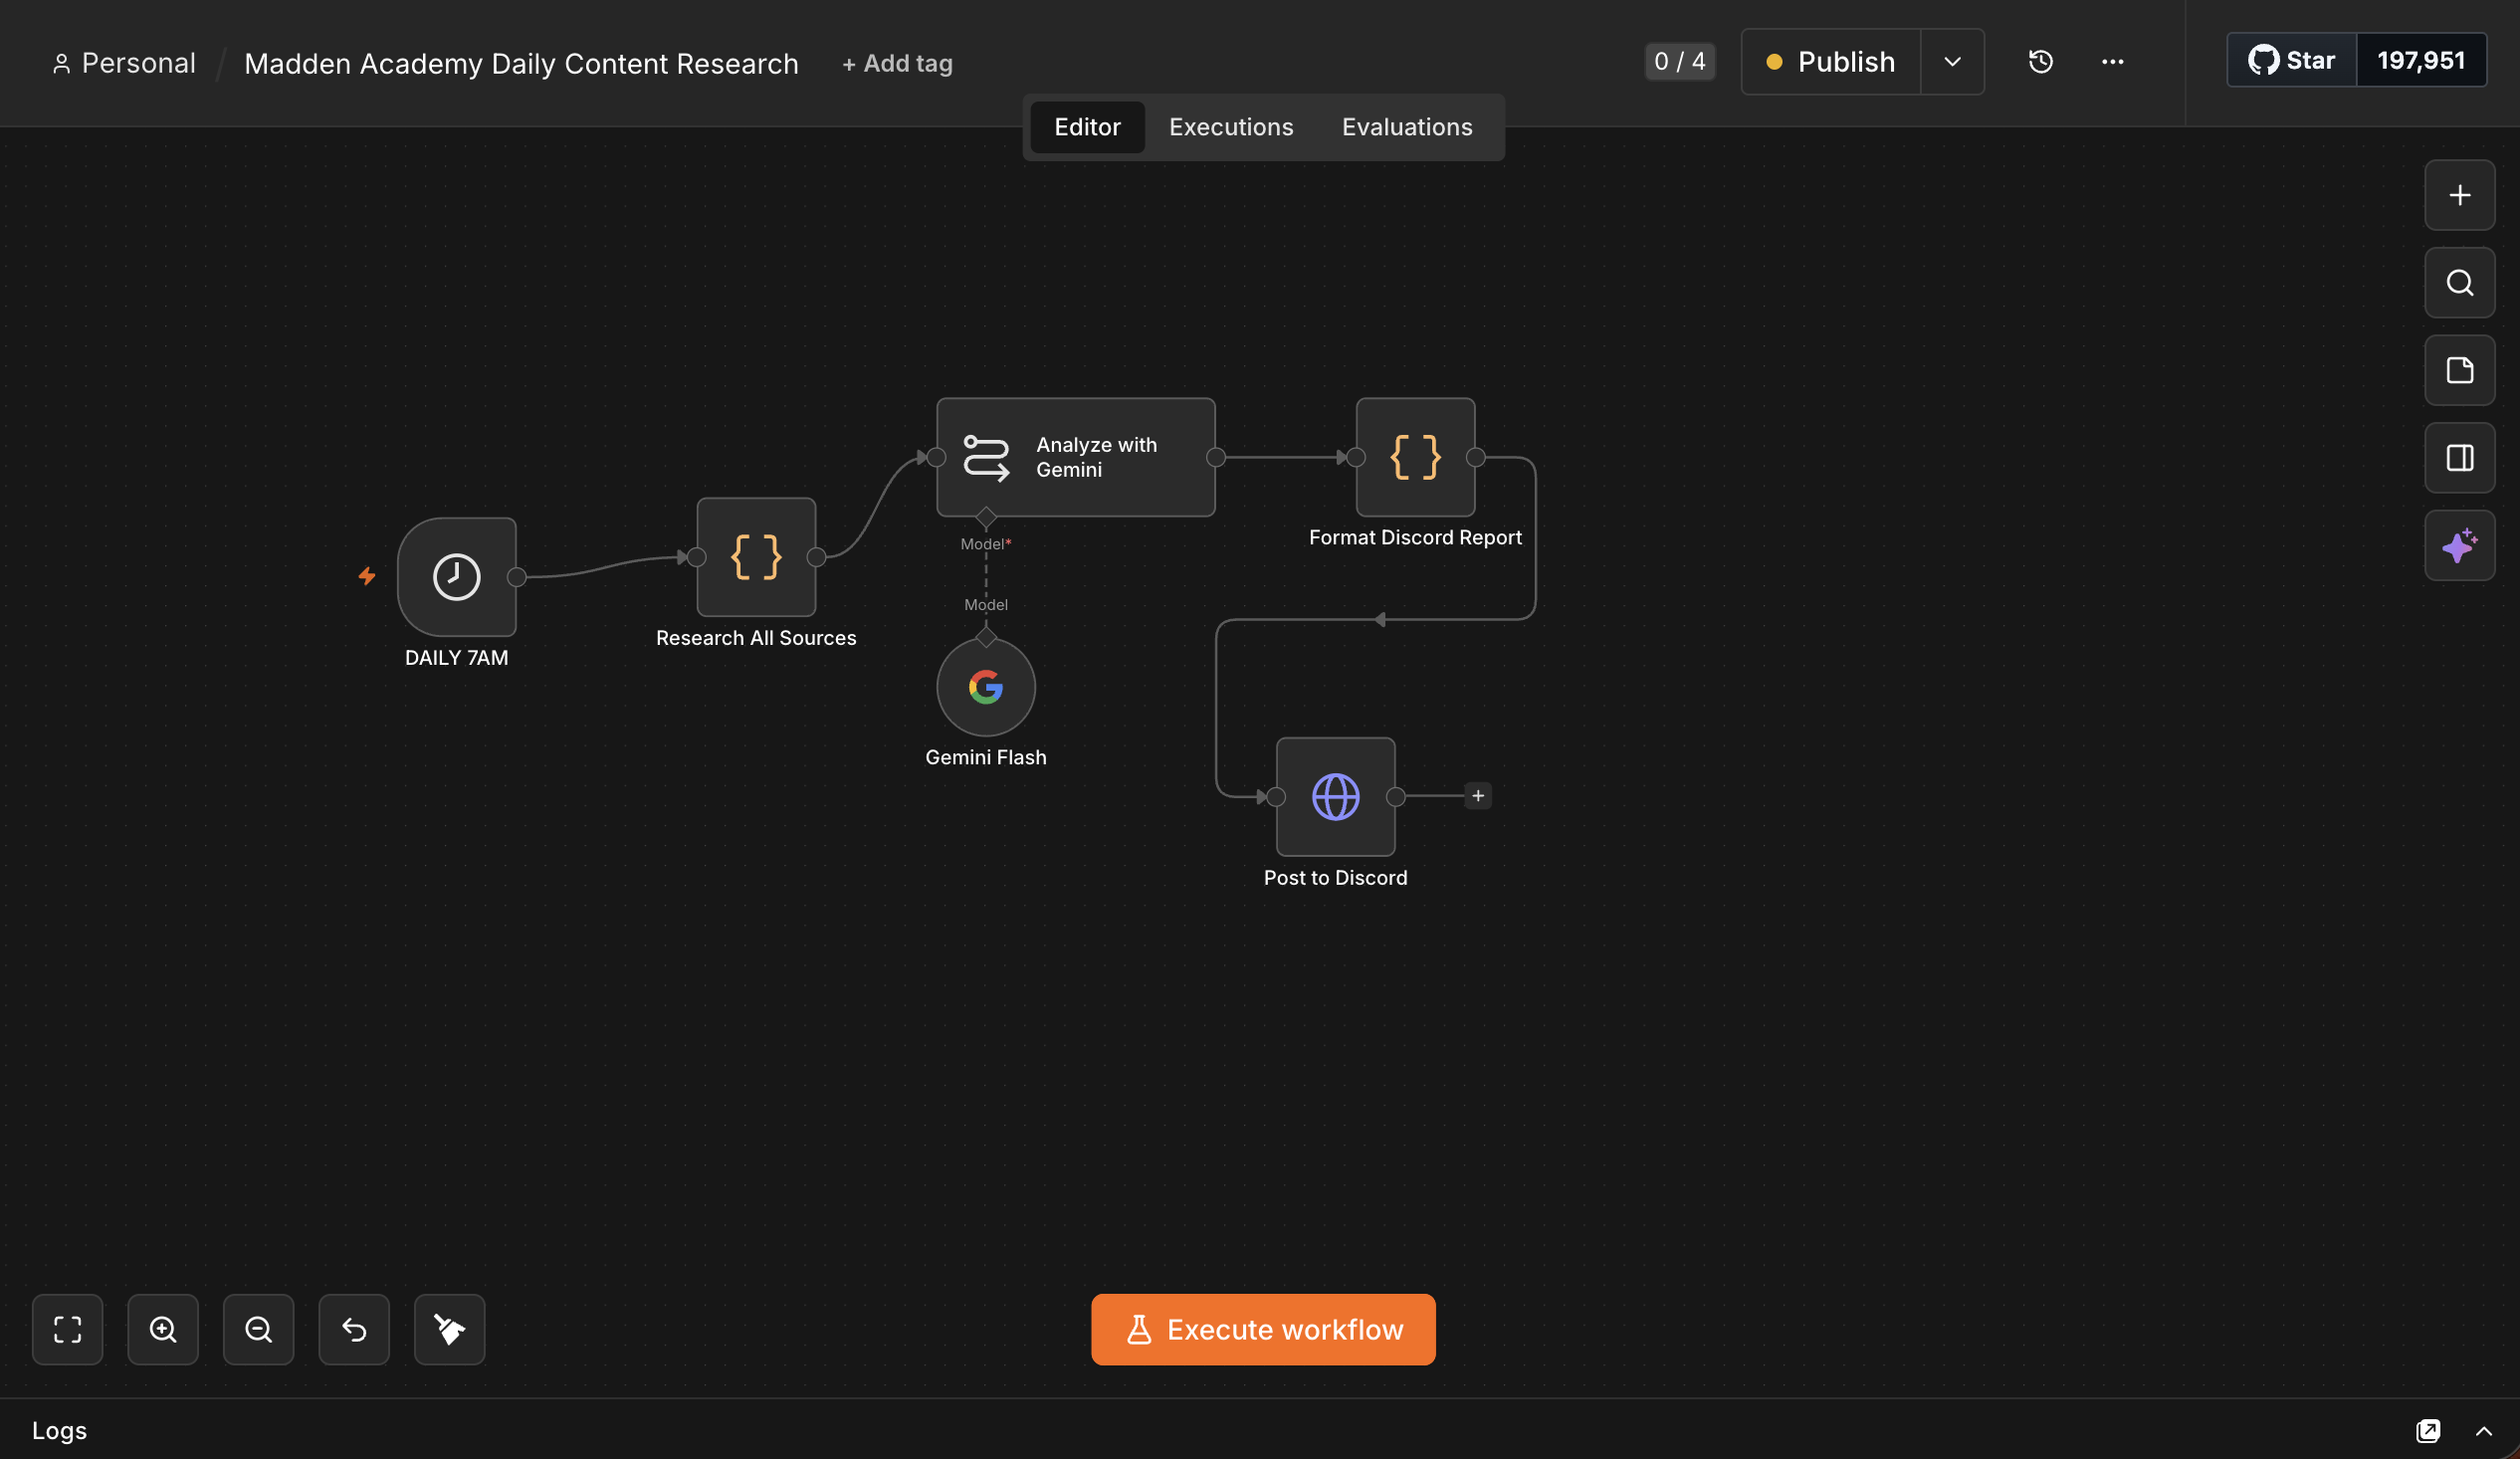Expand the Logs panel chevron
The image size is (2520, 1459).
pos(2483,1431)
